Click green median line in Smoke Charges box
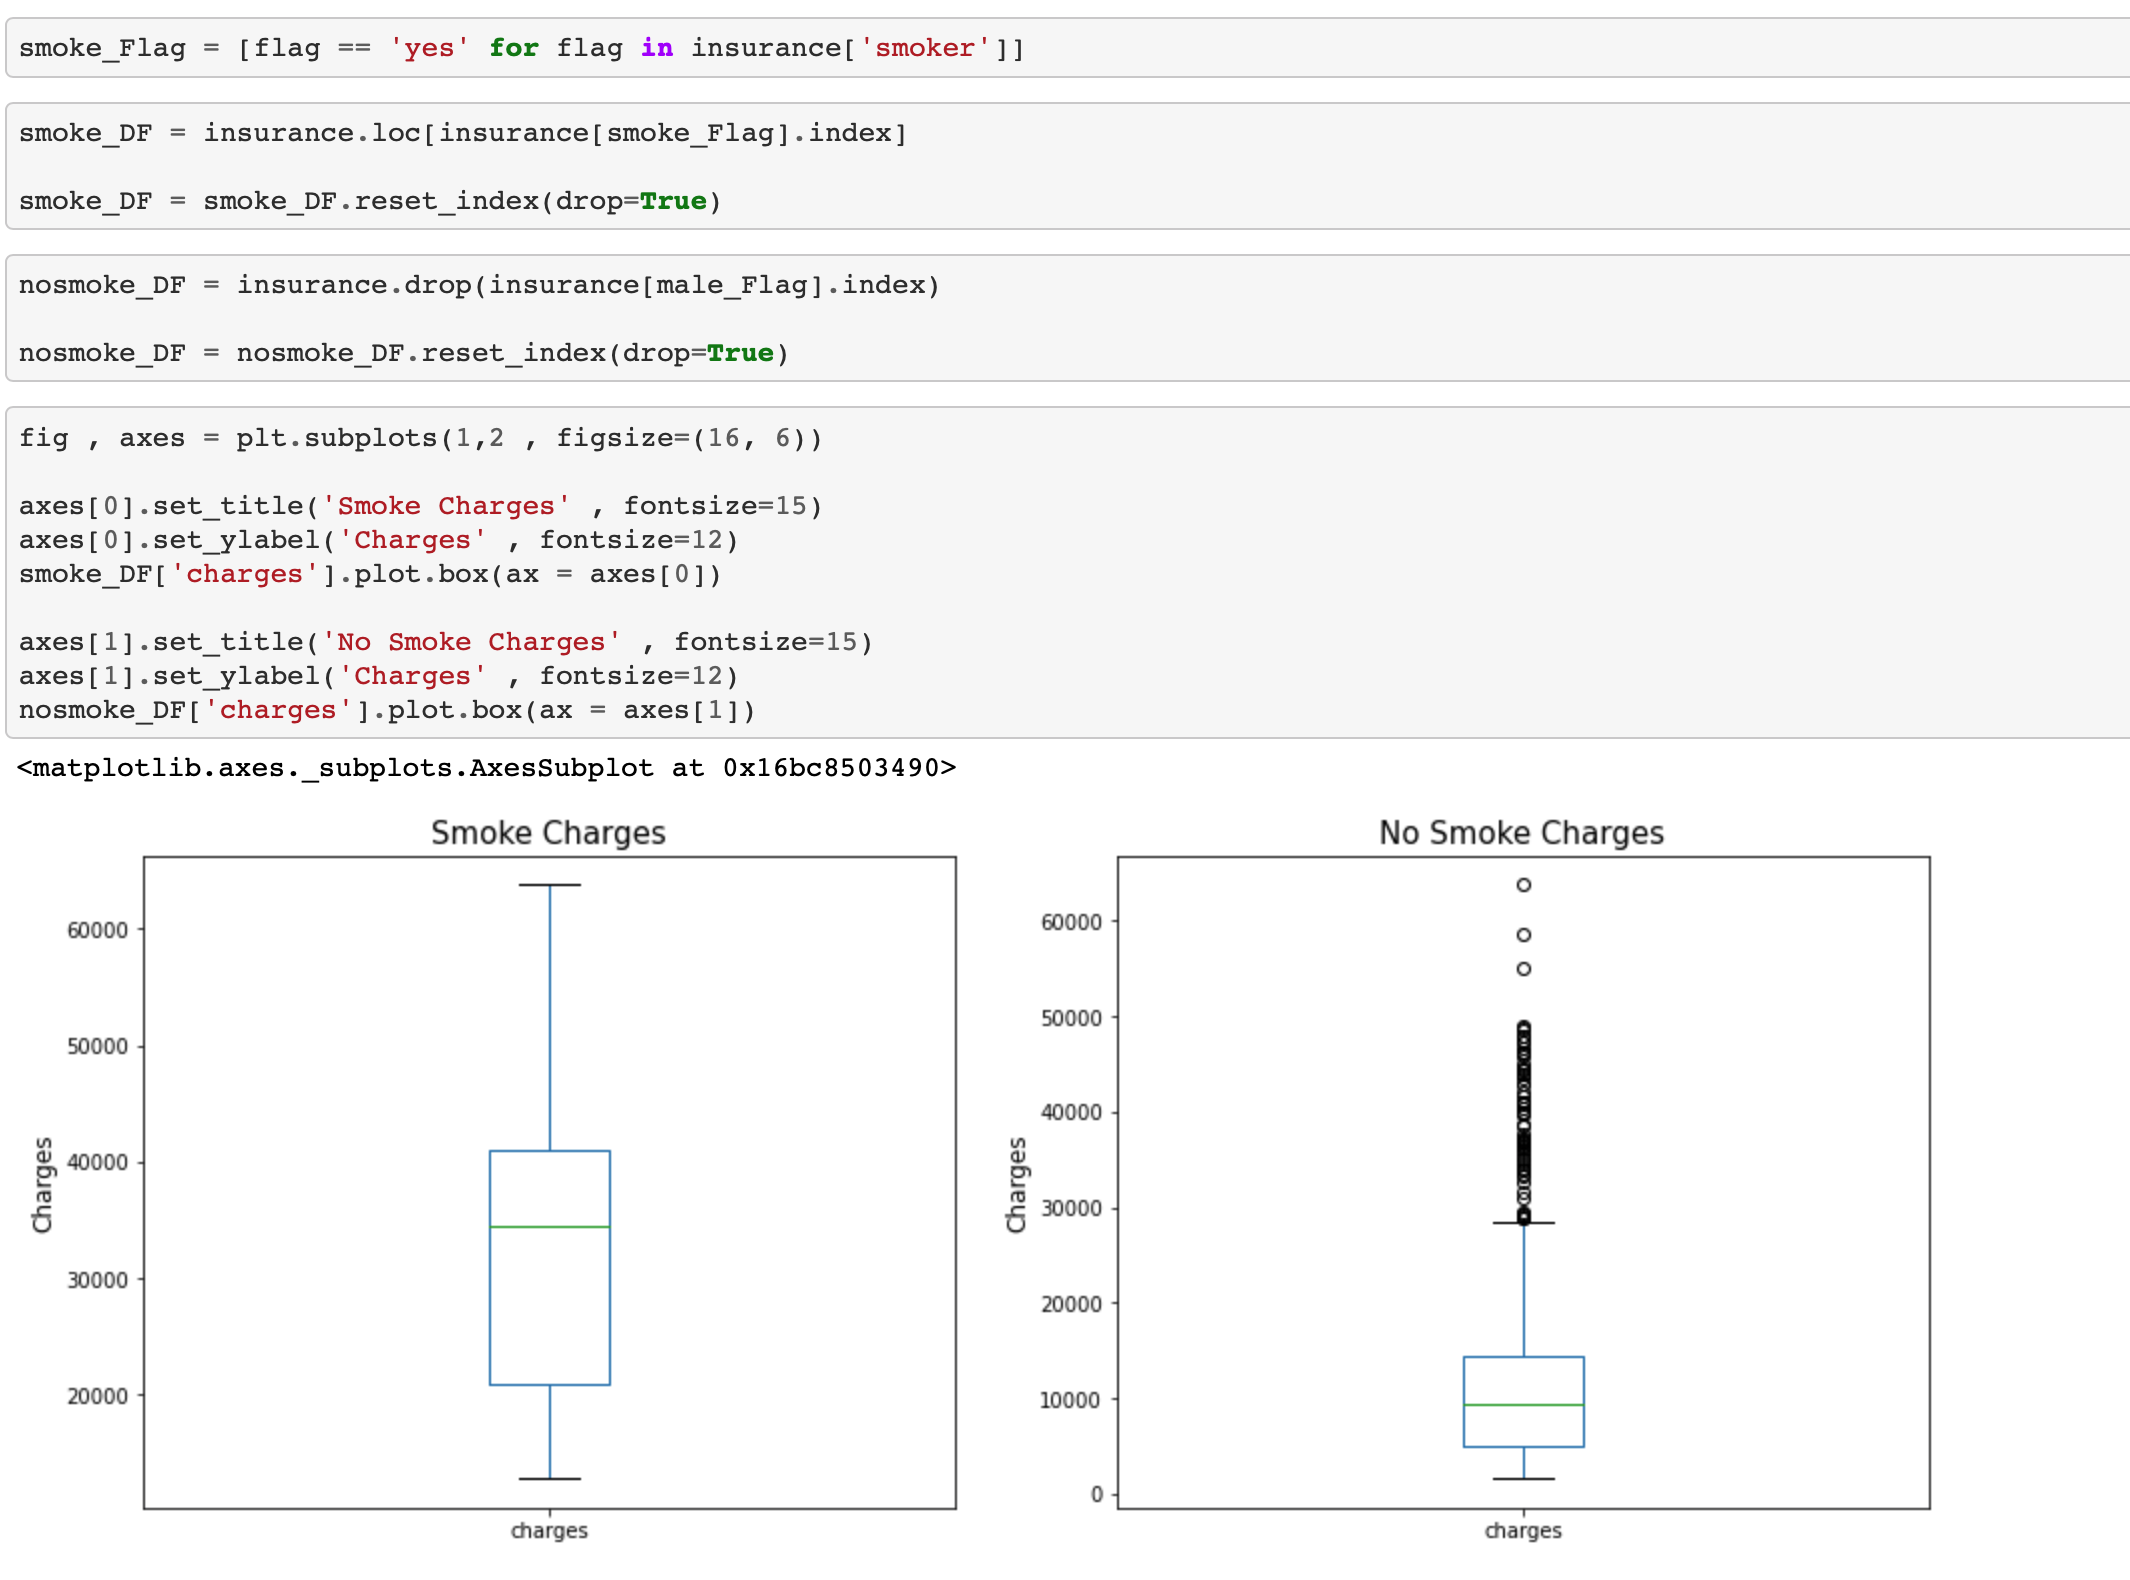Screen dimensions: 2130x1580 [549, 1227]
